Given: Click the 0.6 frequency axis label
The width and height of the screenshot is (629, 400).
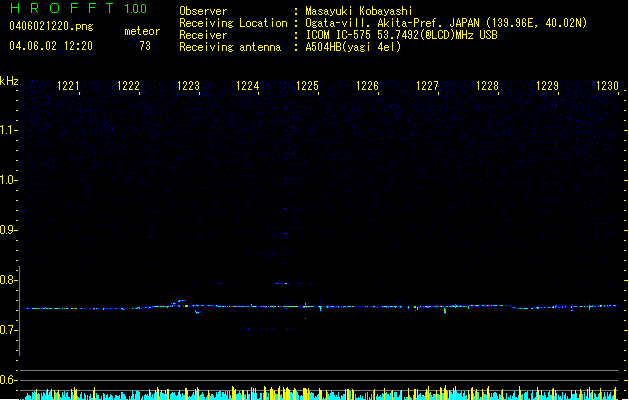Looking at the screenshot, I should pos(9,380).
